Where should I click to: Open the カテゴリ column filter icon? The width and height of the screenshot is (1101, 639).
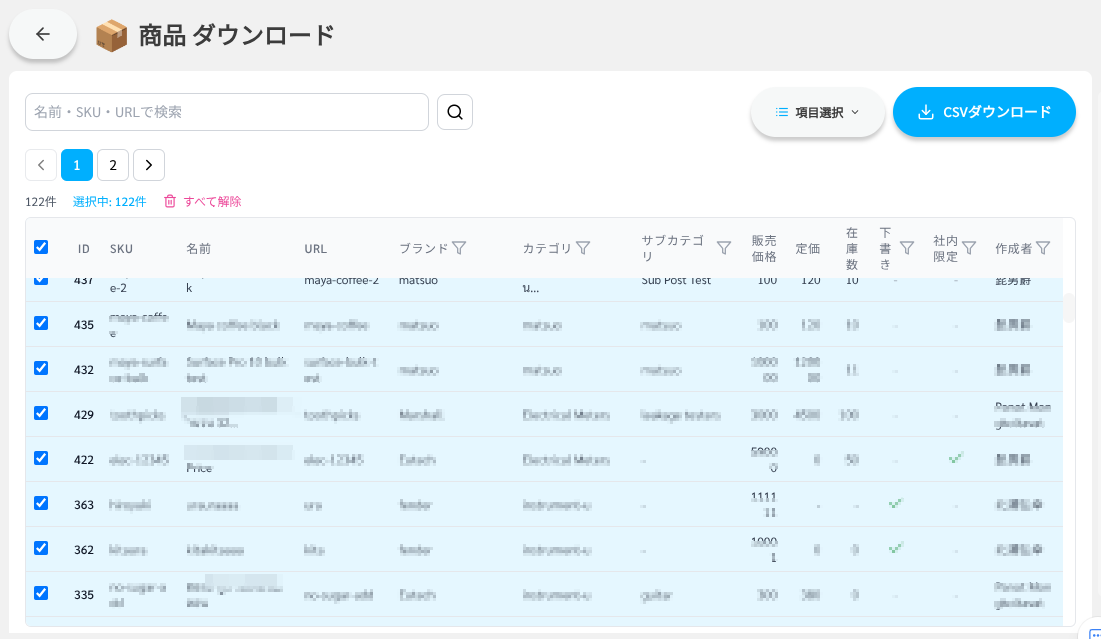pos(583,248)
